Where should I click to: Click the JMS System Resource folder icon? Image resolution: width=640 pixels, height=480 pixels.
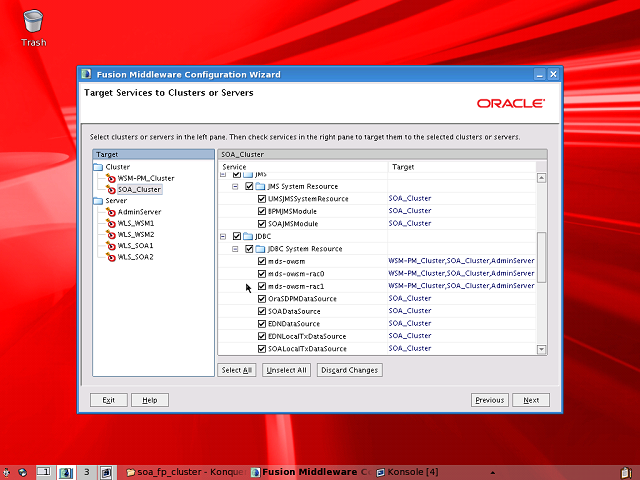[x=260, y=187]
